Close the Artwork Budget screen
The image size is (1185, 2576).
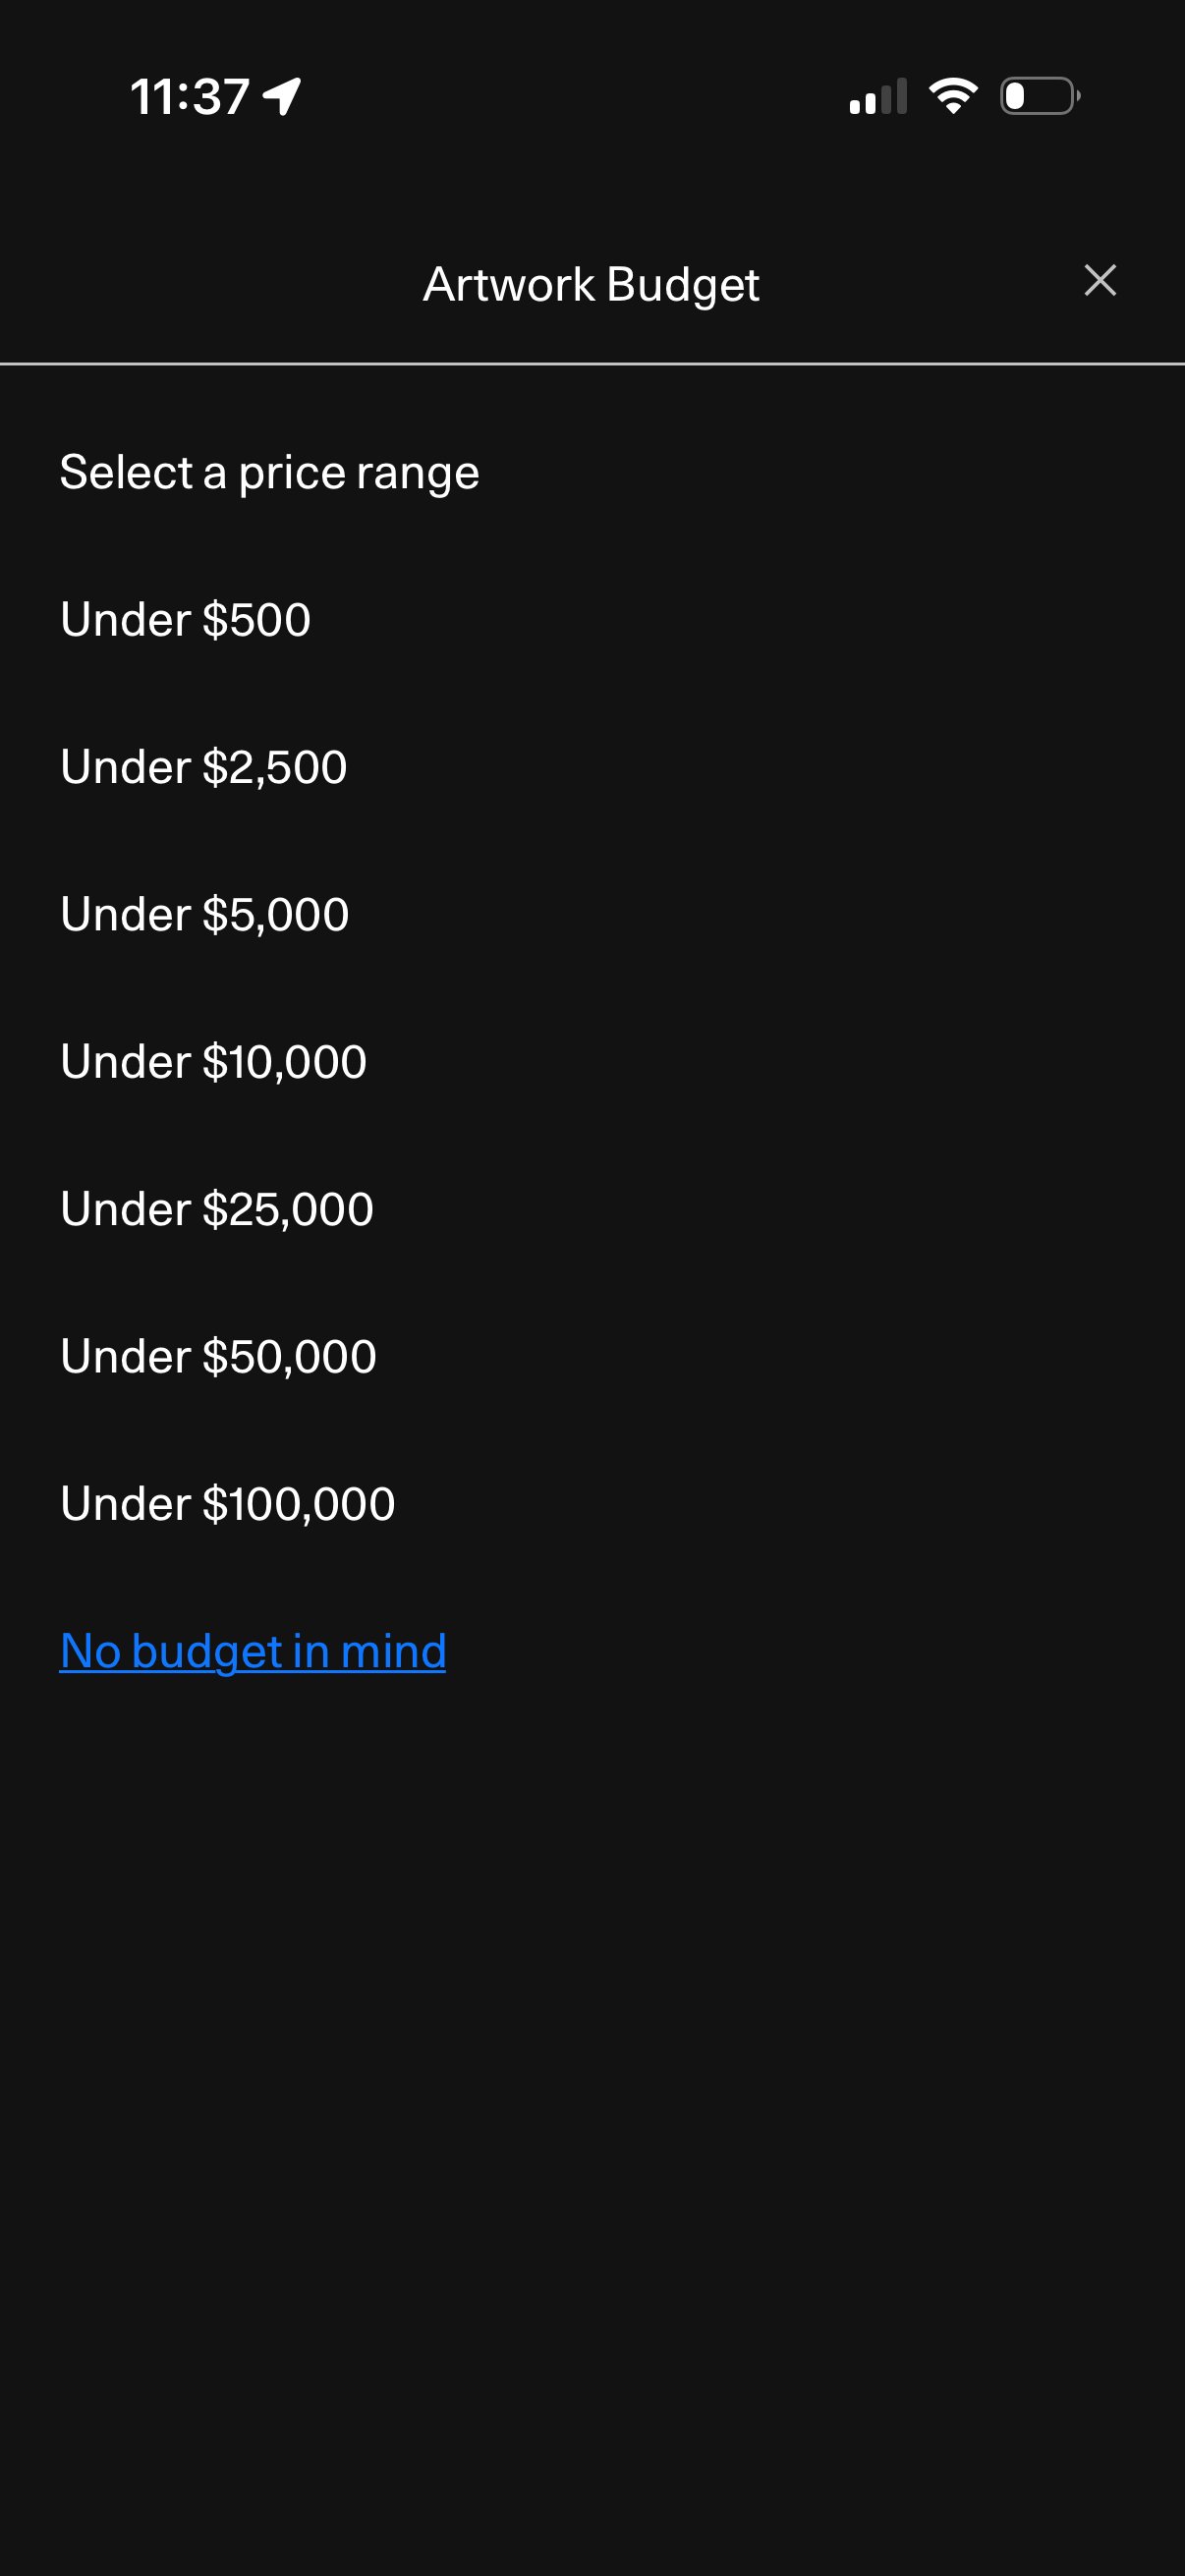(1099, 281)
